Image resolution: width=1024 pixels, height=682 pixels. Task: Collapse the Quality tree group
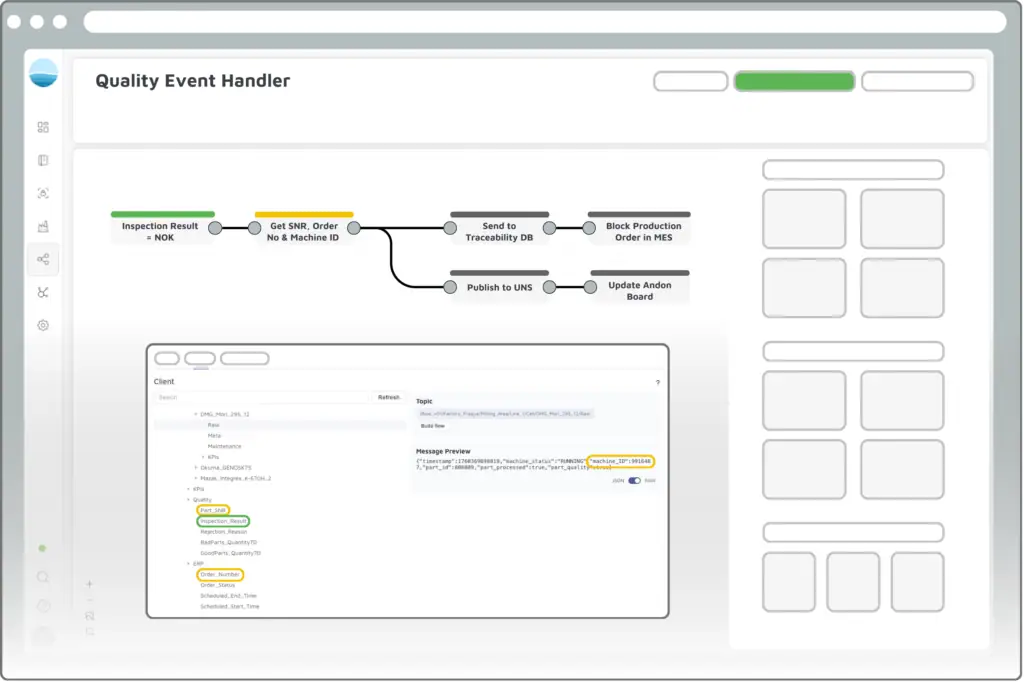coord(188,499)
